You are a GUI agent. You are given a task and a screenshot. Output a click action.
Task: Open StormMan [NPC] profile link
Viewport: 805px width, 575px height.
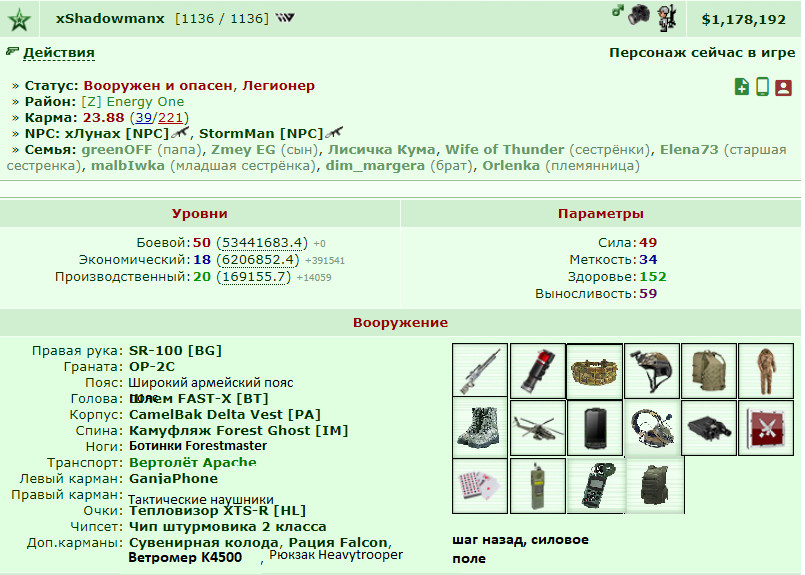tap(261, 133)
